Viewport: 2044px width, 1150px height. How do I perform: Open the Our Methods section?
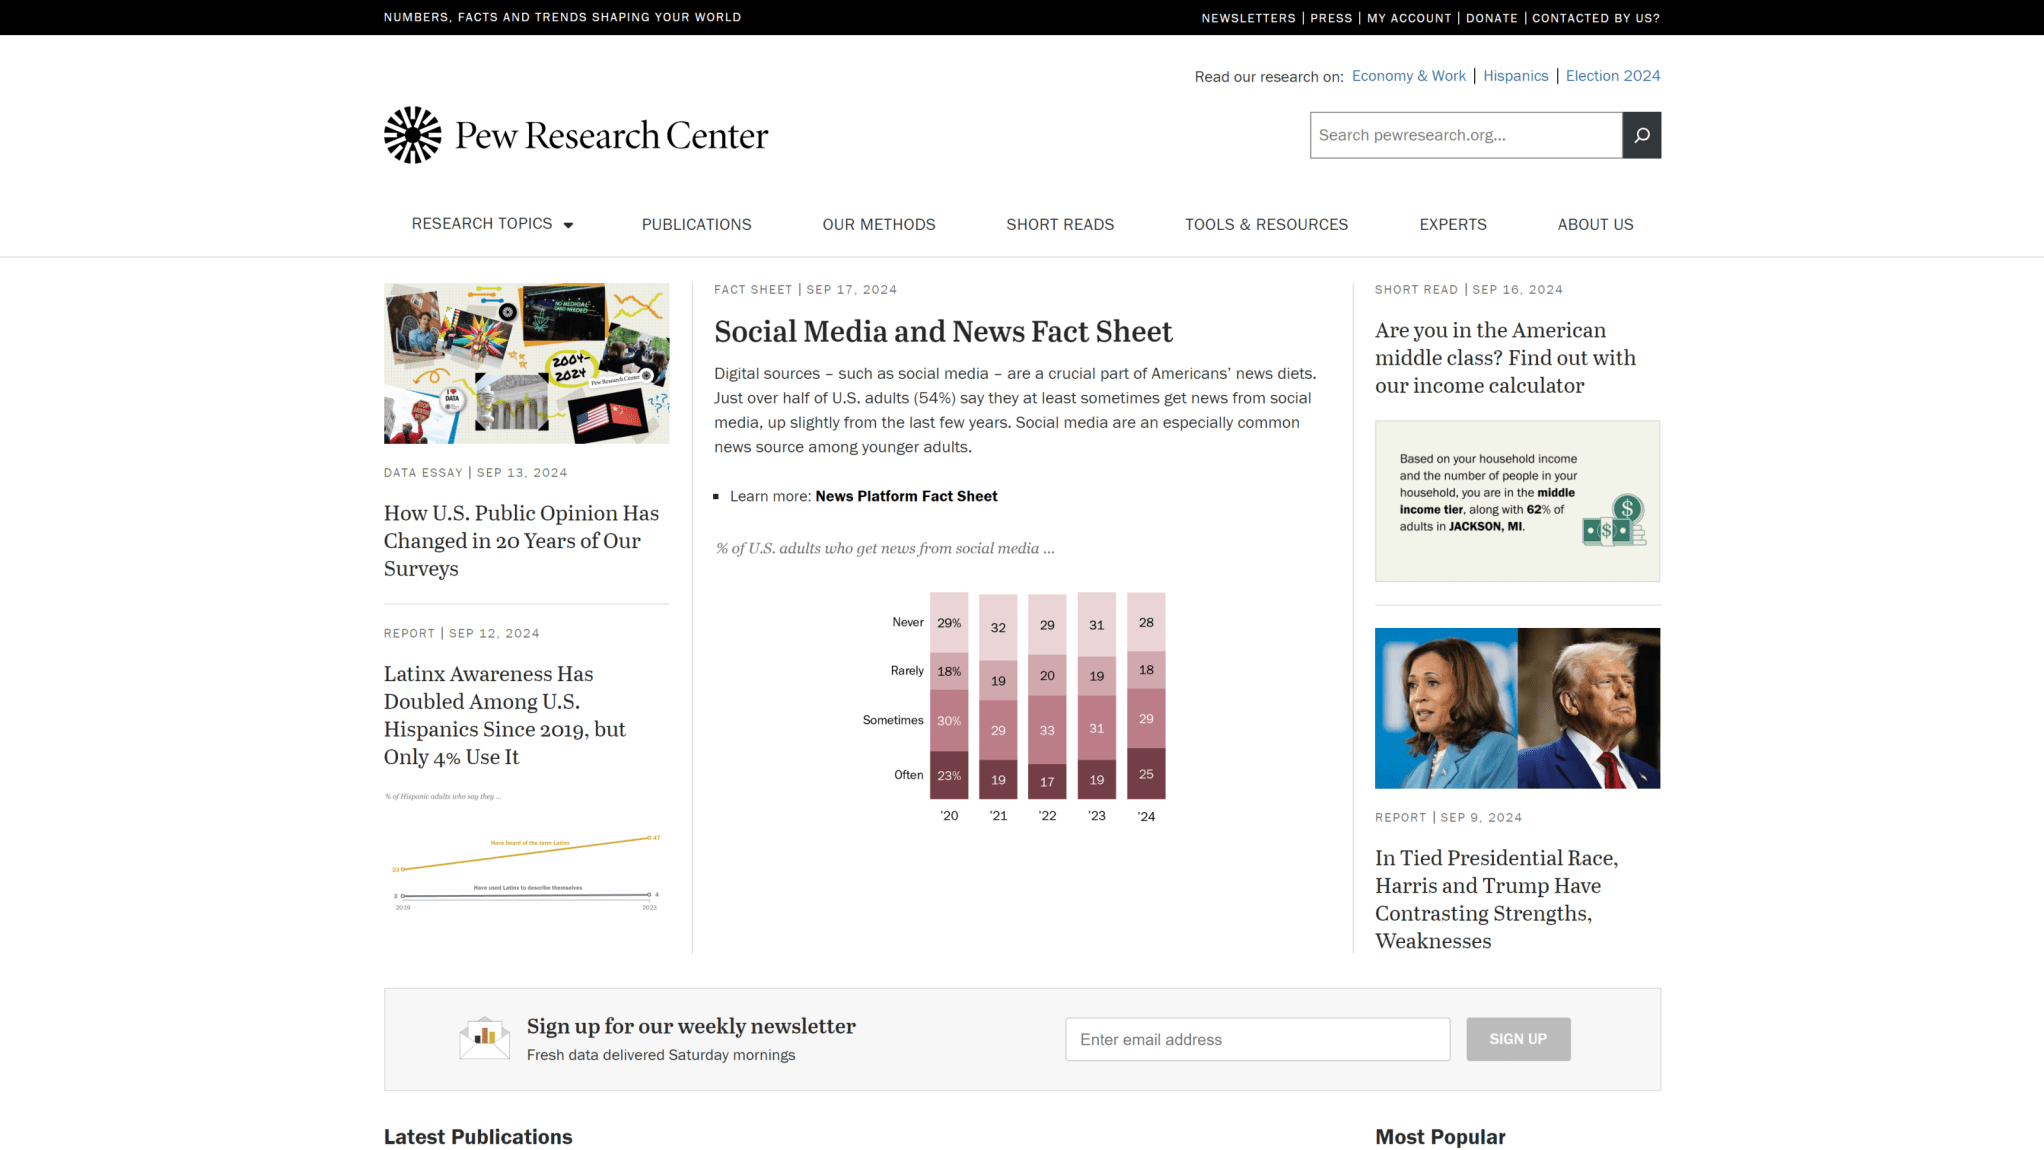(x=878, y=224)
